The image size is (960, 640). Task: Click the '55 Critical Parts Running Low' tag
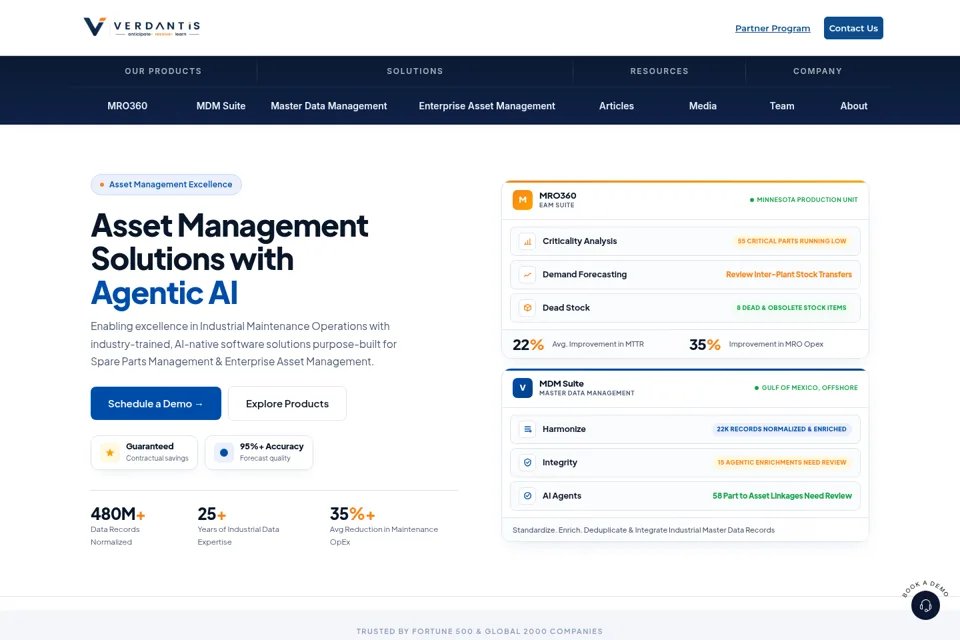792,241
